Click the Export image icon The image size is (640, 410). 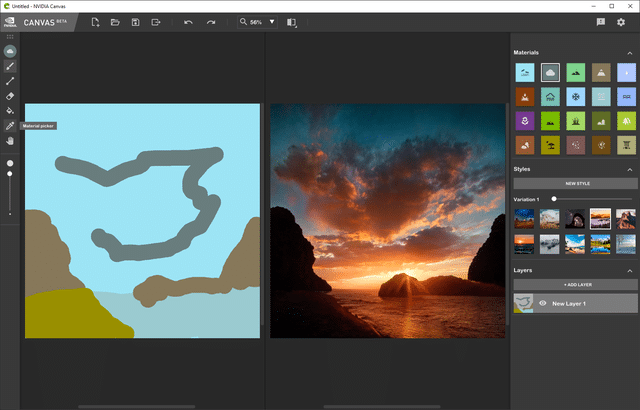click(156, 22)
